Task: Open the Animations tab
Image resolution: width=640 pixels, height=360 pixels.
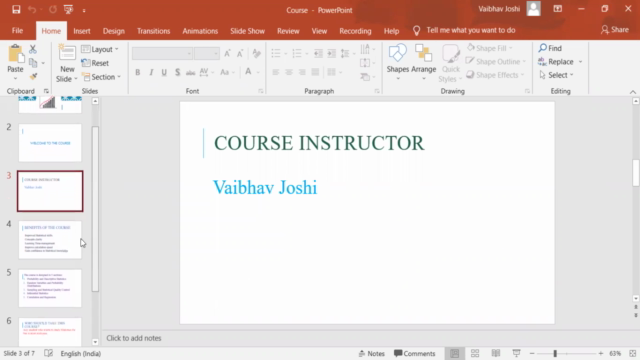Action: 200,31
